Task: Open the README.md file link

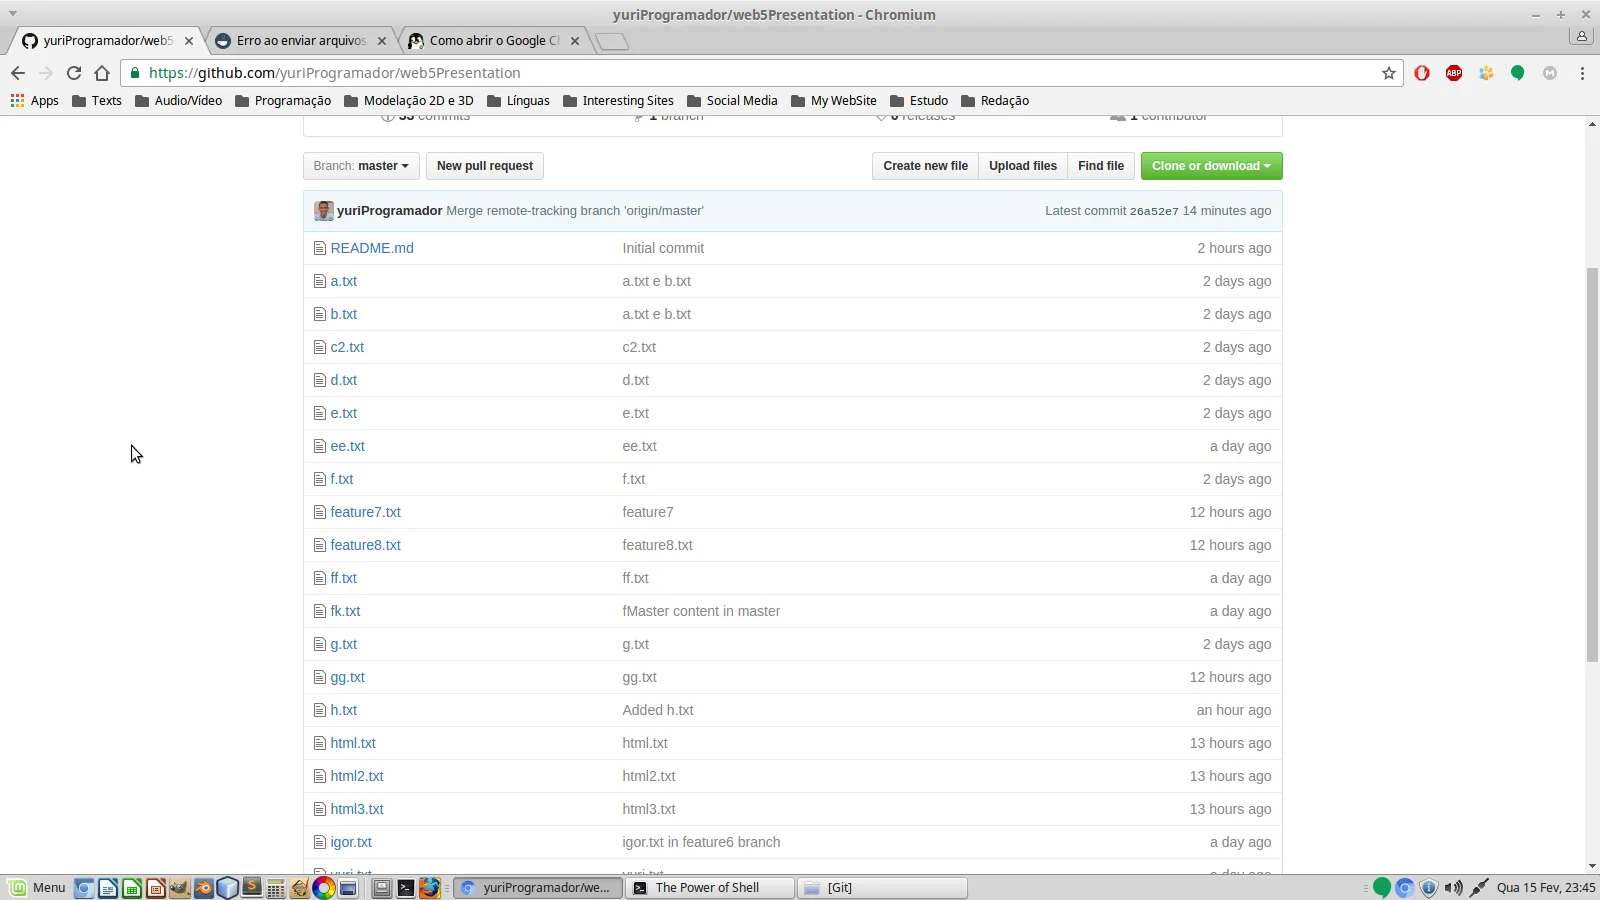Action: tap(372, 248)
